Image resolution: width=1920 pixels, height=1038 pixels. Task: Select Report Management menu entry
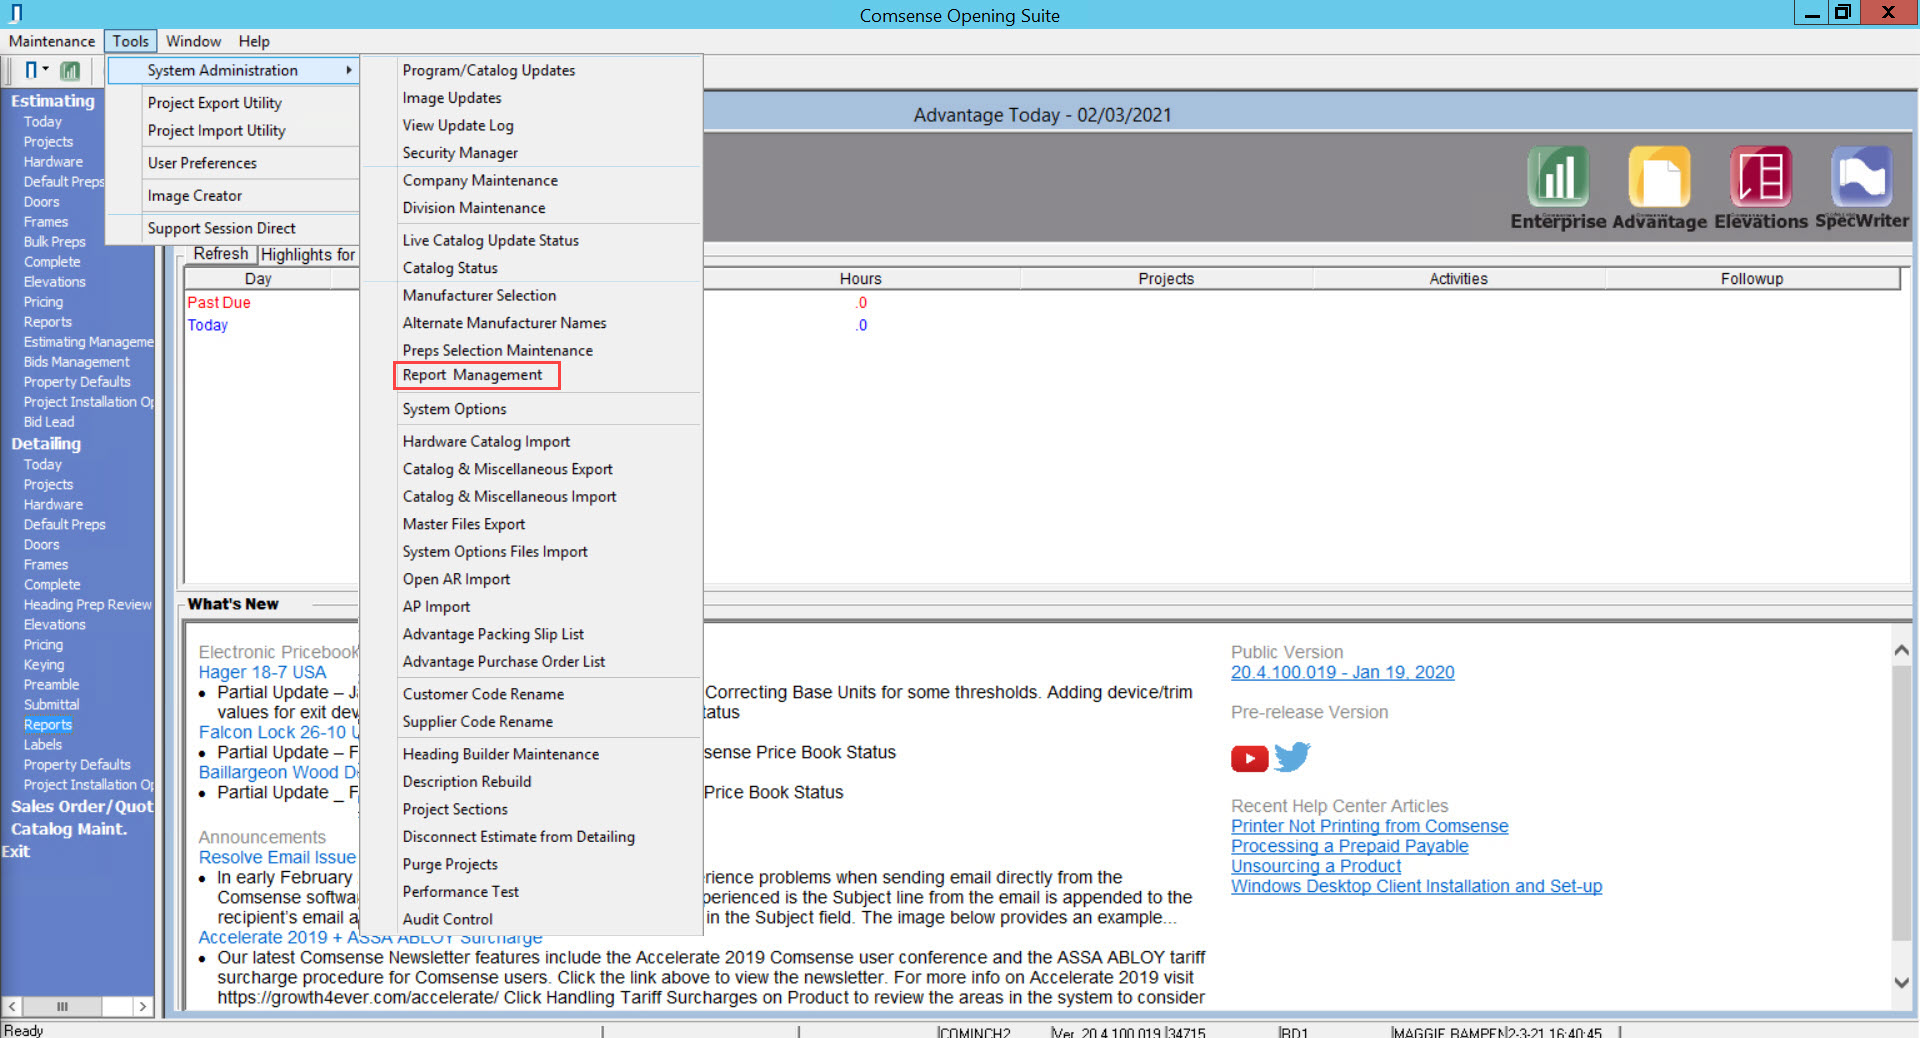point(473,375)
